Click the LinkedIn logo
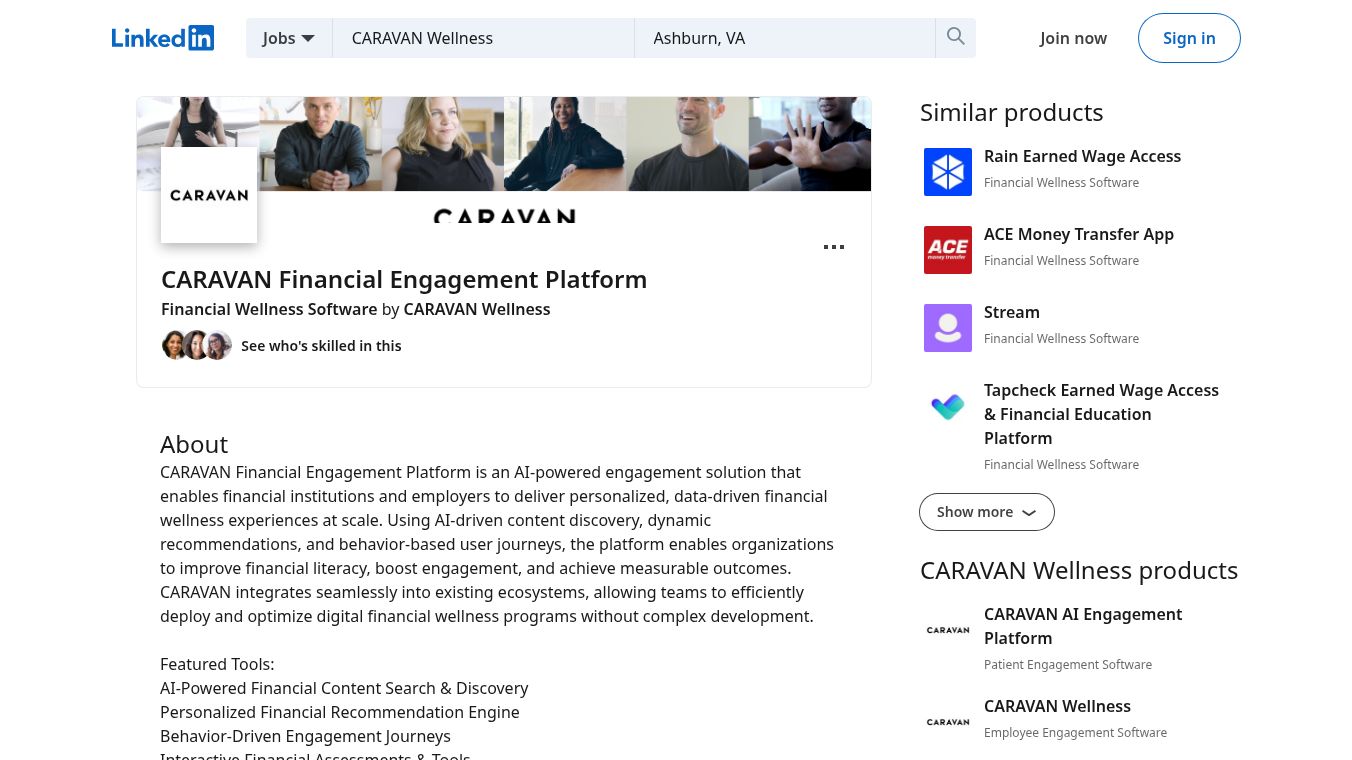The height and width of the screenshot is (760, 1352). pos(163,37)
